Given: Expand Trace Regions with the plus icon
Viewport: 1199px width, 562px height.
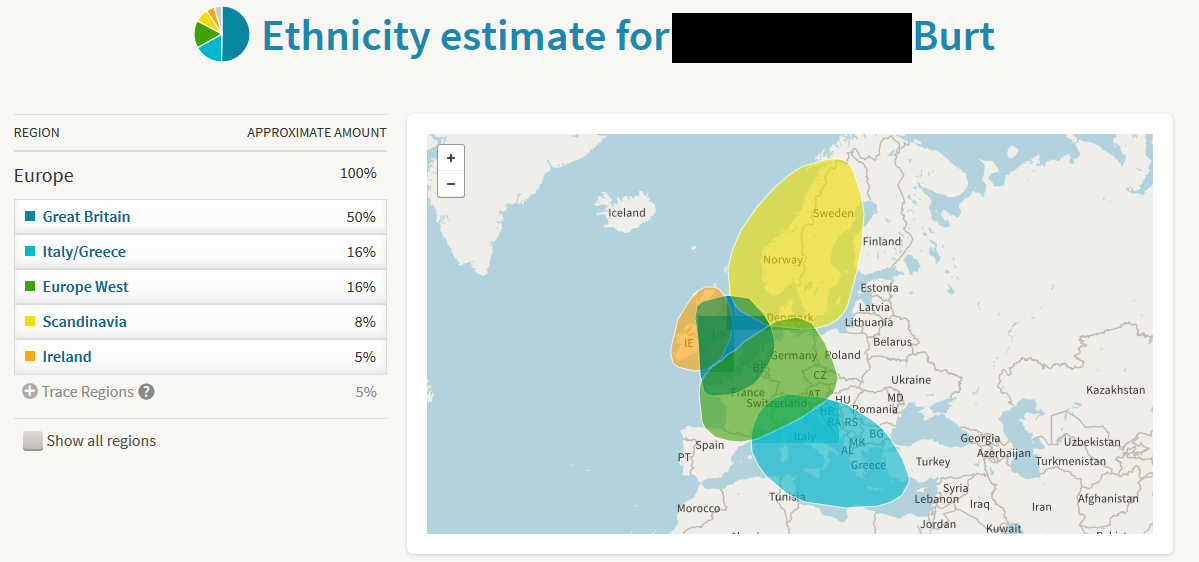Looking at the screenshot, I should pos(30,391).
